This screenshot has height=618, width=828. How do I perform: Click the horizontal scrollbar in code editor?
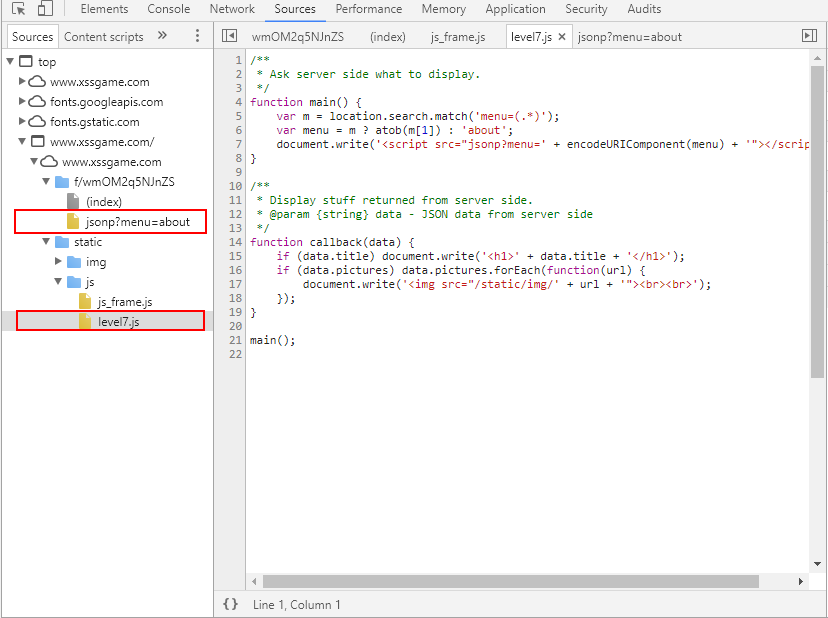pos(510,581)
